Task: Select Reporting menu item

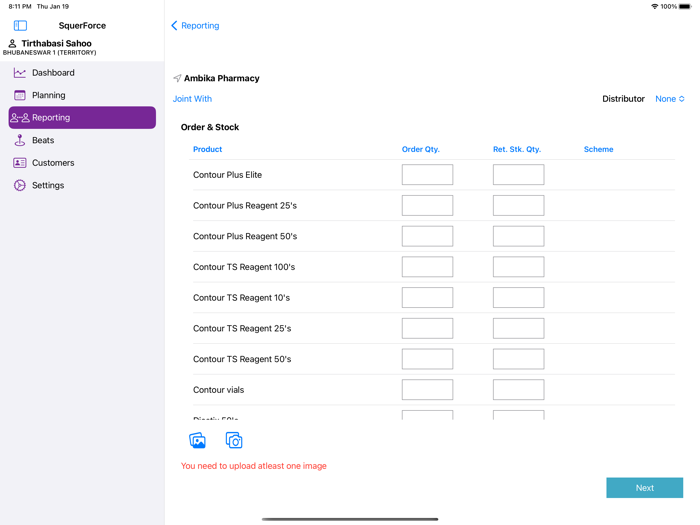Action: (x=82, y=117)
